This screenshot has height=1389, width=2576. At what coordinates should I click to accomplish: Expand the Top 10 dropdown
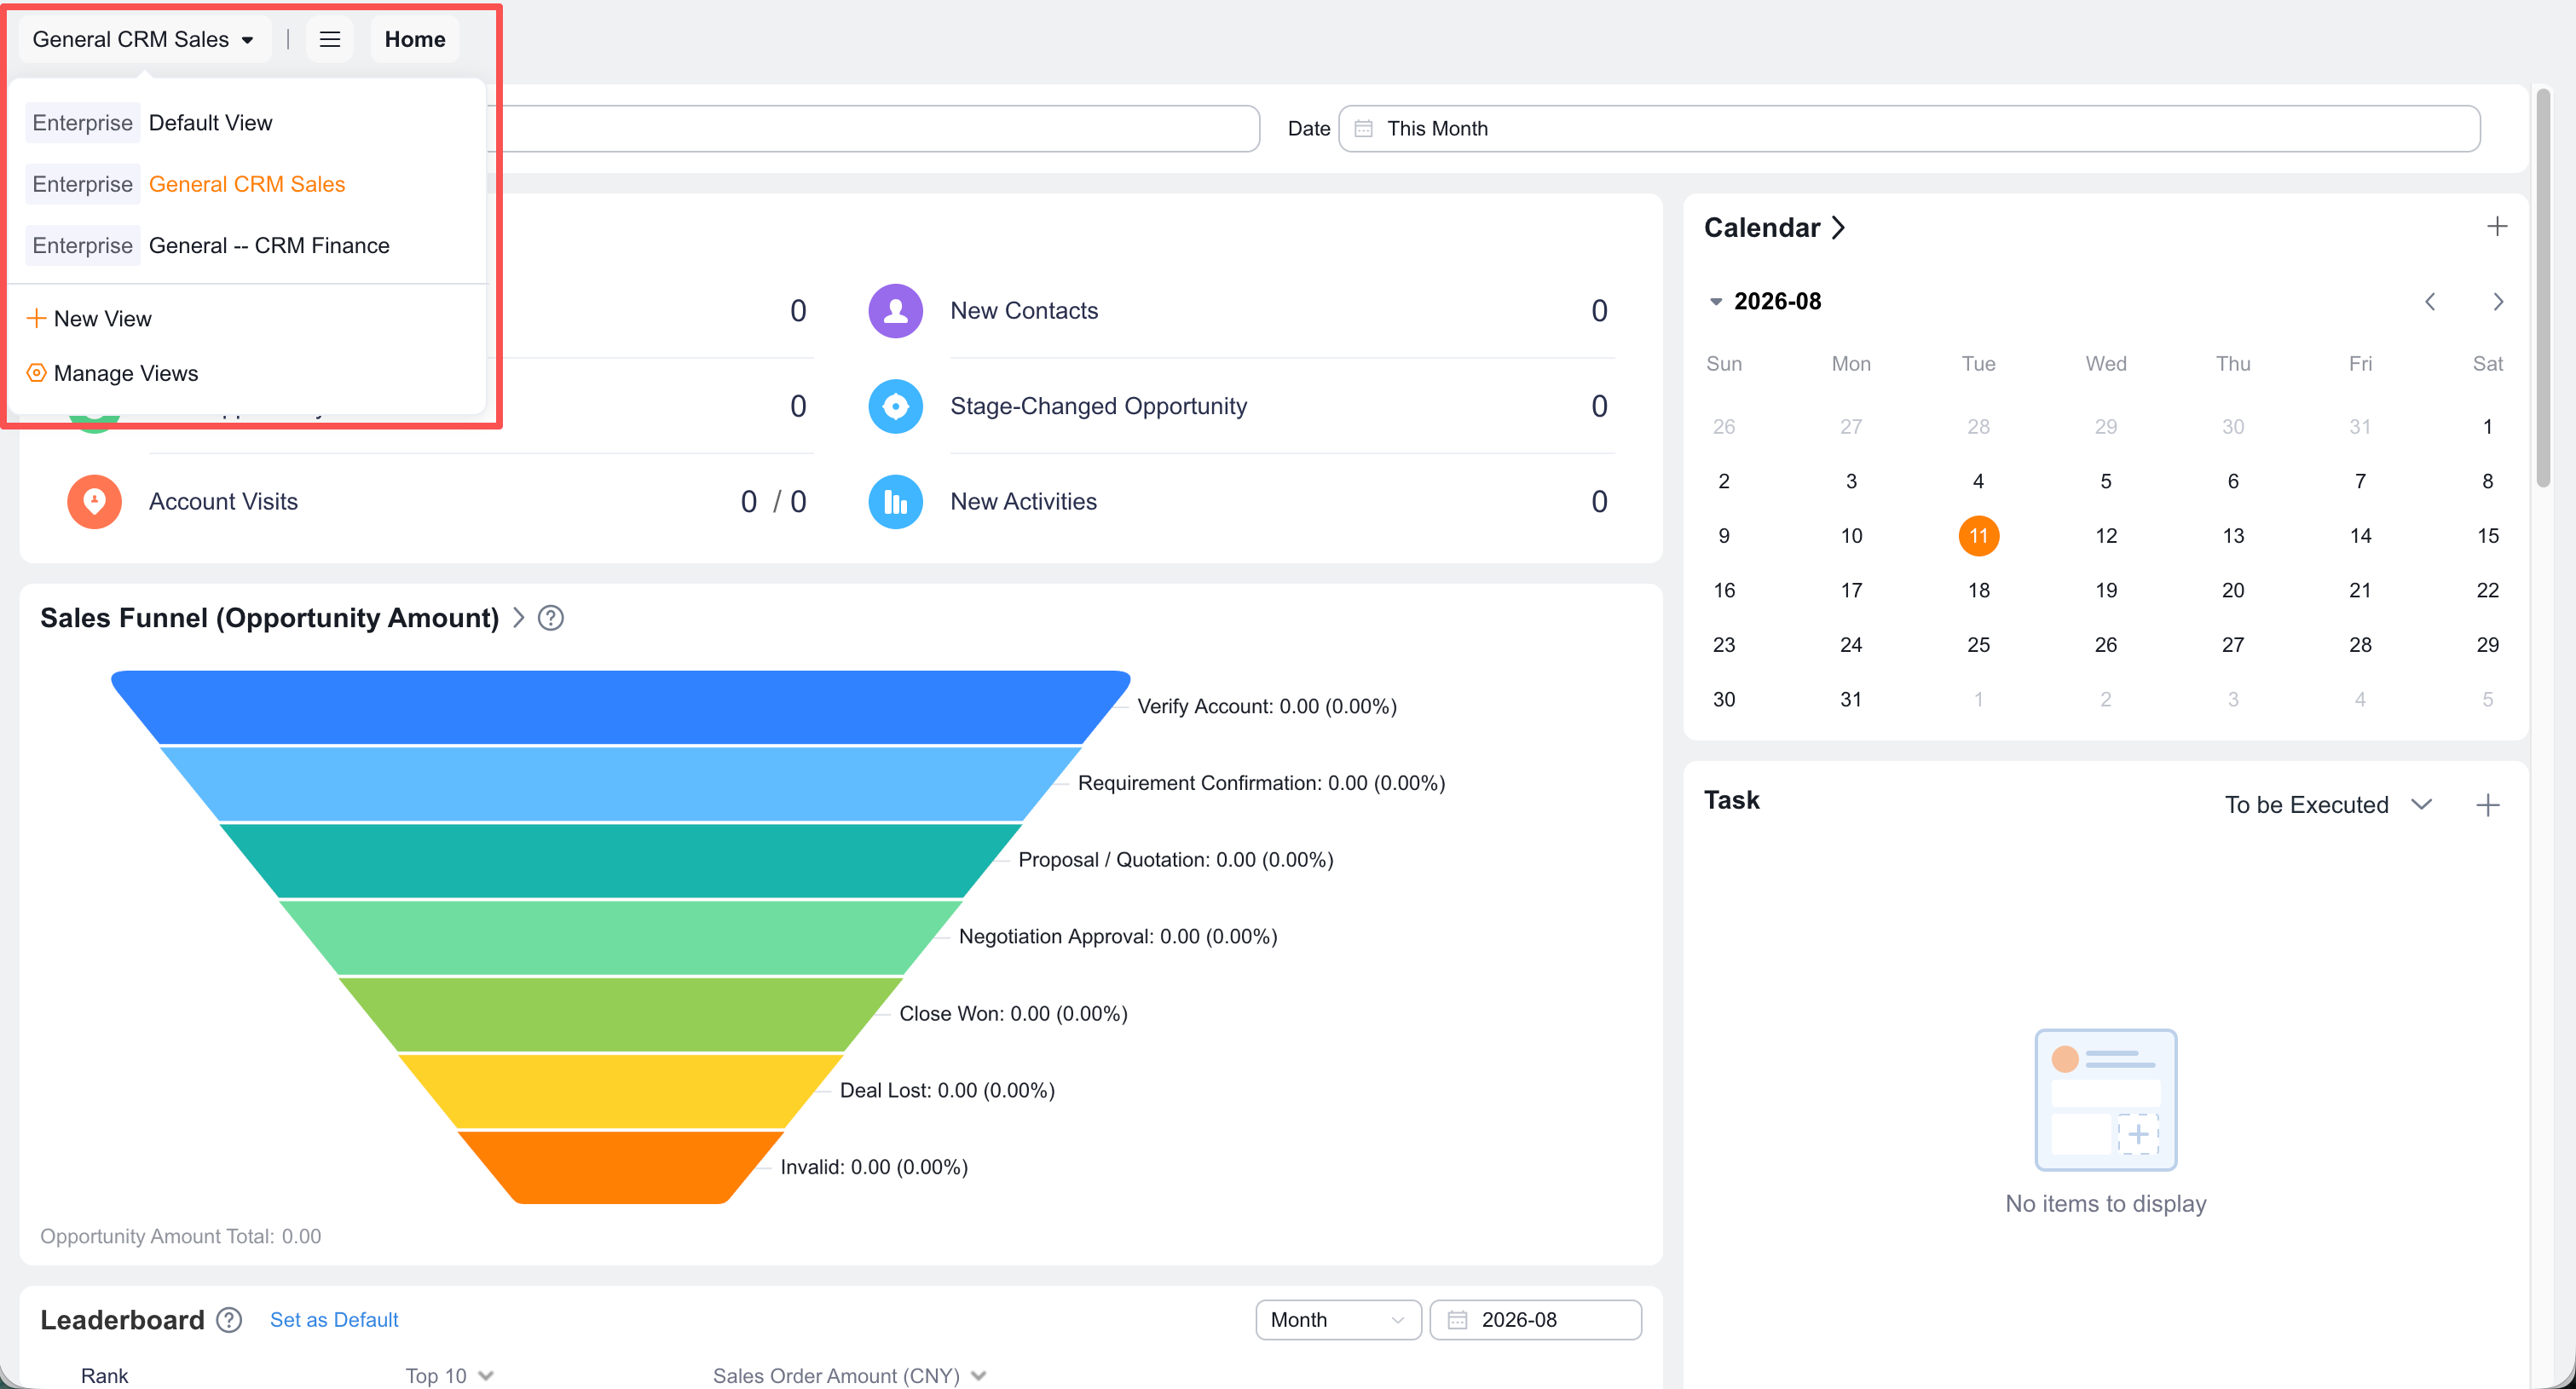point(449,1376)
